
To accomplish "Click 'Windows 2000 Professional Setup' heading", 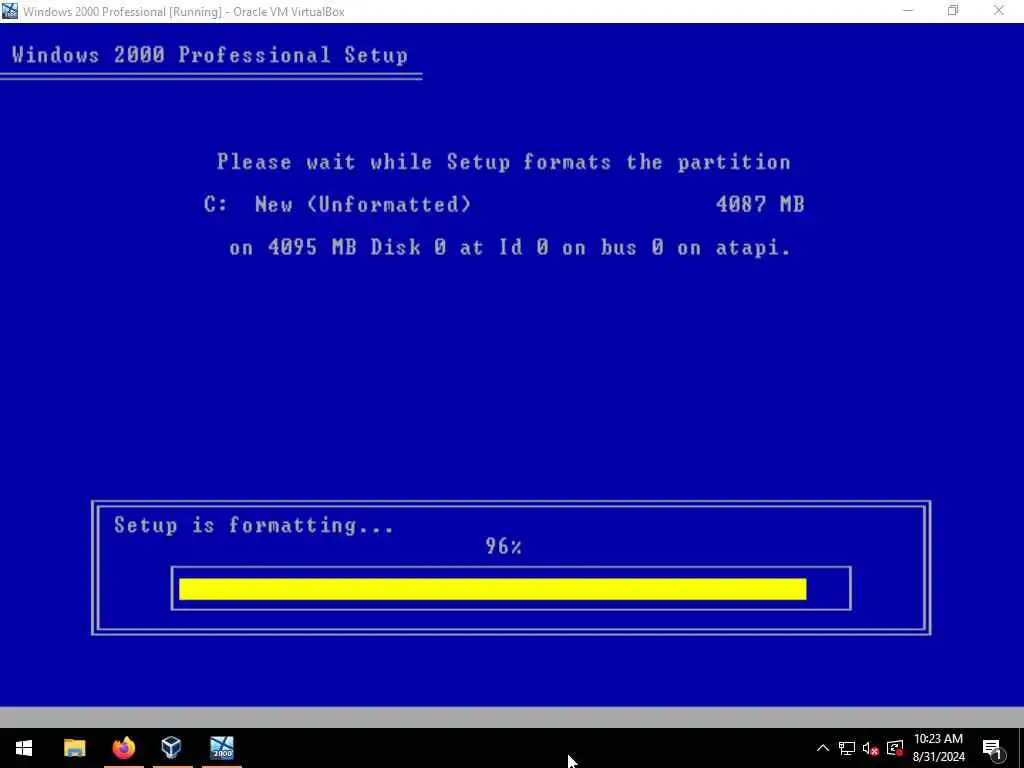I will click(210, 55).
